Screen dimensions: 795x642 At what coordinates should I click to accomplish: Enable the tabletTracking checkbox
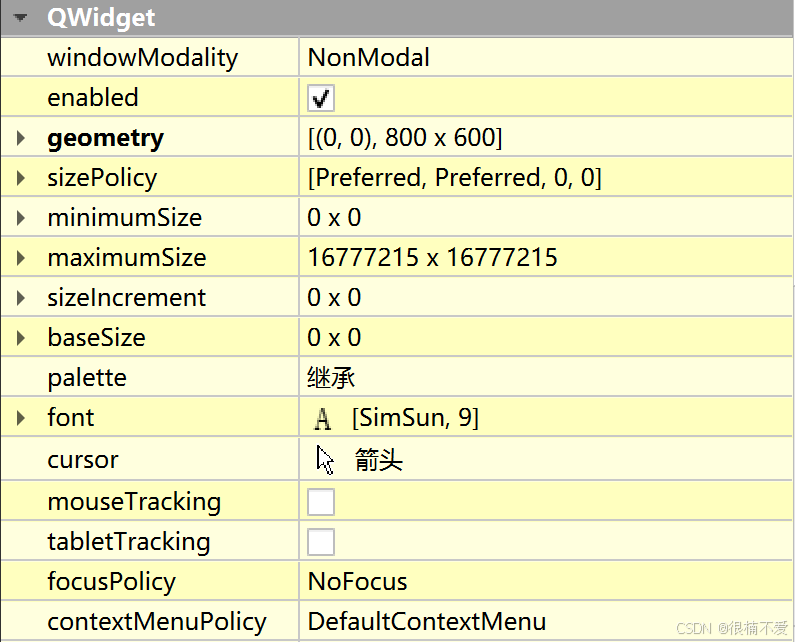[320, 542]
